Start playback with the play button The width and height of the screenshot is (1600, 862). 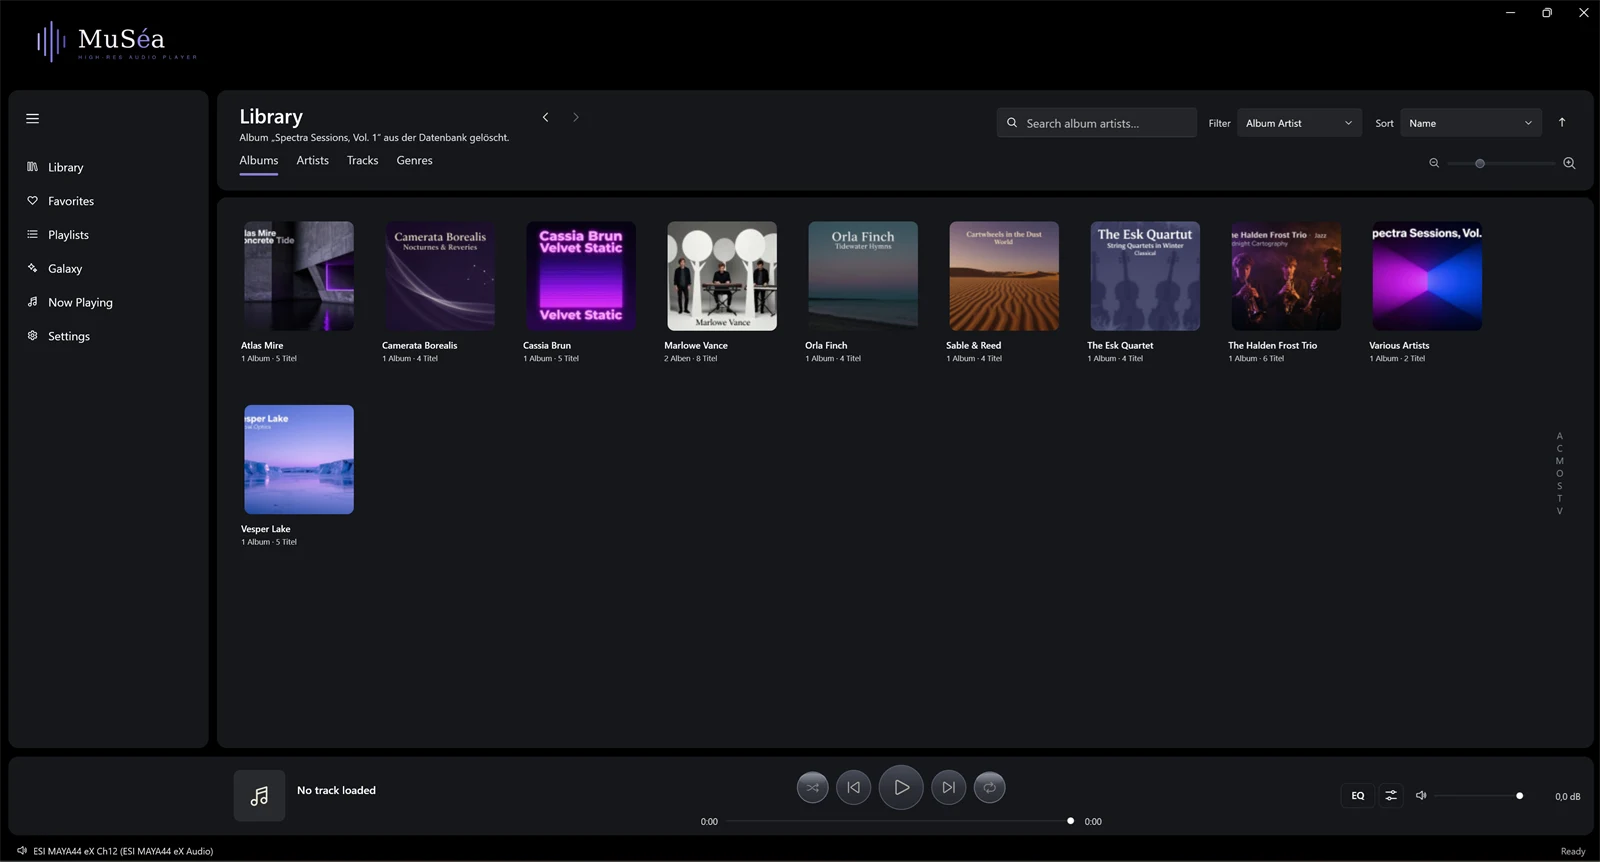[x=901, y=787]
